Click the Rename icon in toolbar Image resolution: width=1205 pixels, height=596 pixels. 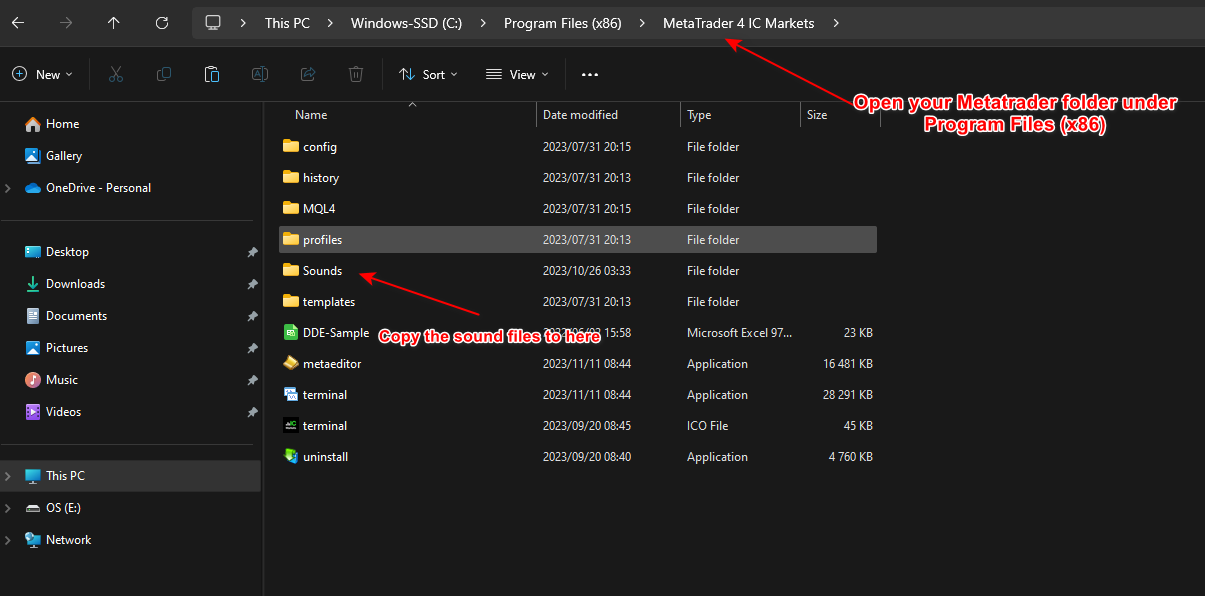[259, 74]
